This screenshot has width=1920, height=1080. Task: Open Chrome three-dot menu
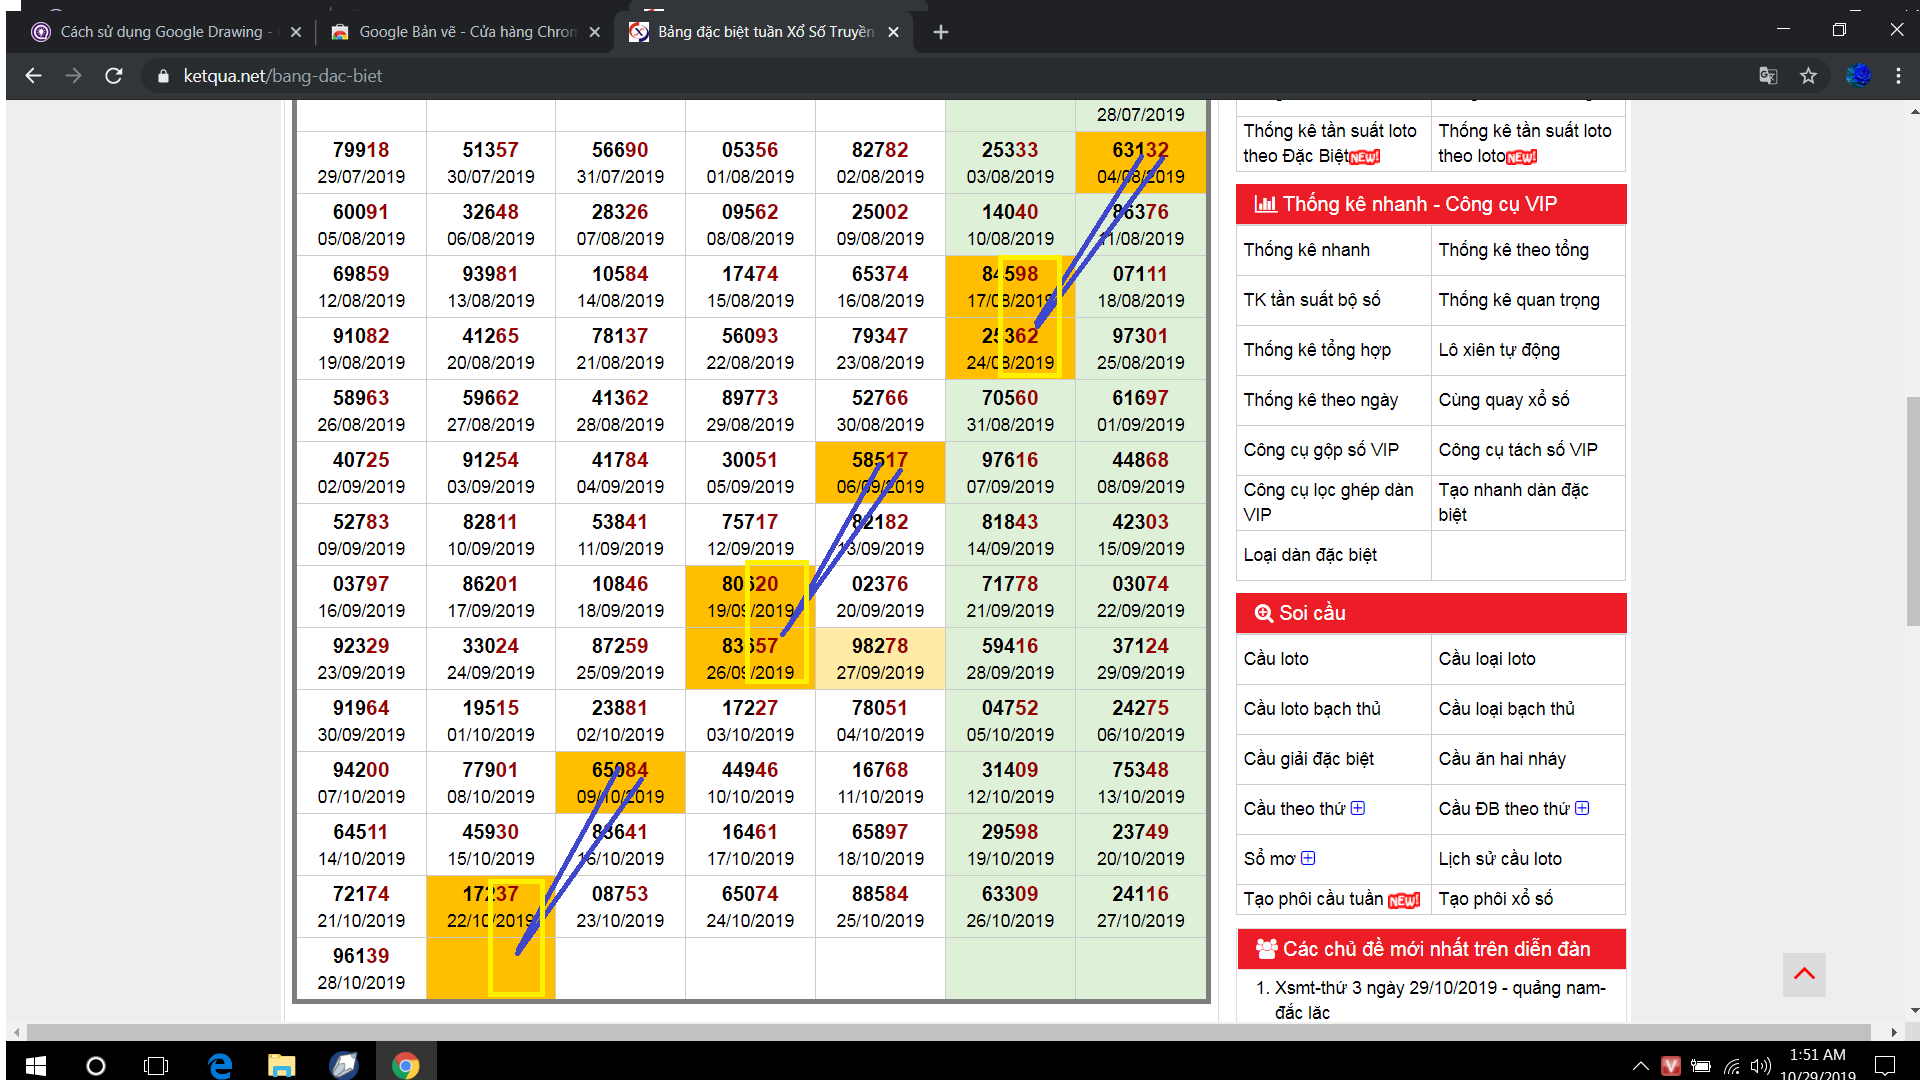click(1898, 76)
